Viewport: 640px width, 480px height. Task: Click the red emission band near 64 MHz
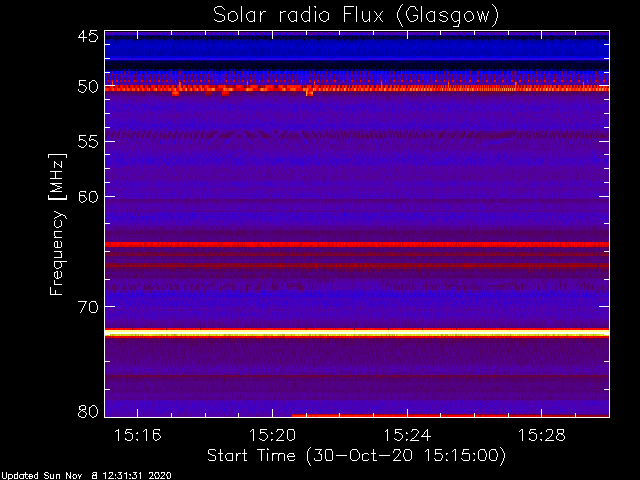(x=357, y=244)
